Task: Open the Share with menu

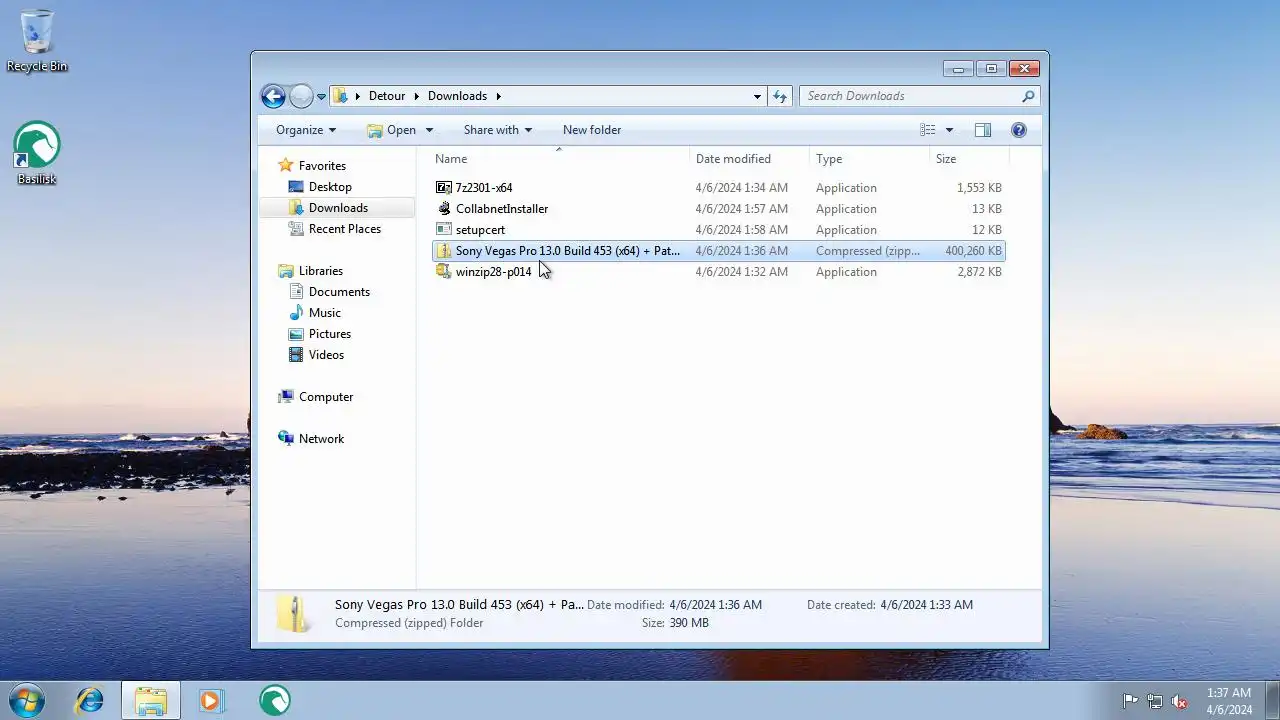Action: pyautogui.click(x=497, y=130)
